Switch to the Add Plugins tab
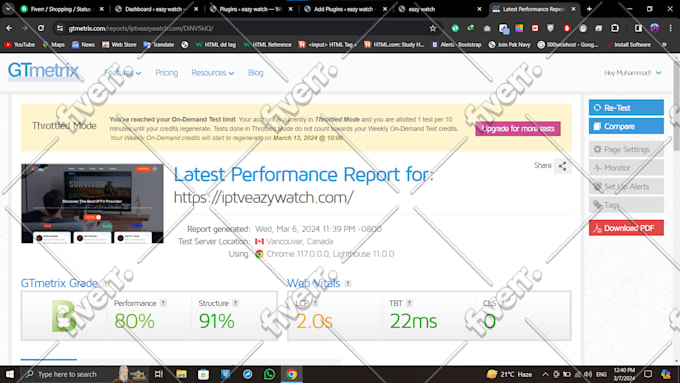The width and height of the screenshot is (680, 383). pos(346,9)
